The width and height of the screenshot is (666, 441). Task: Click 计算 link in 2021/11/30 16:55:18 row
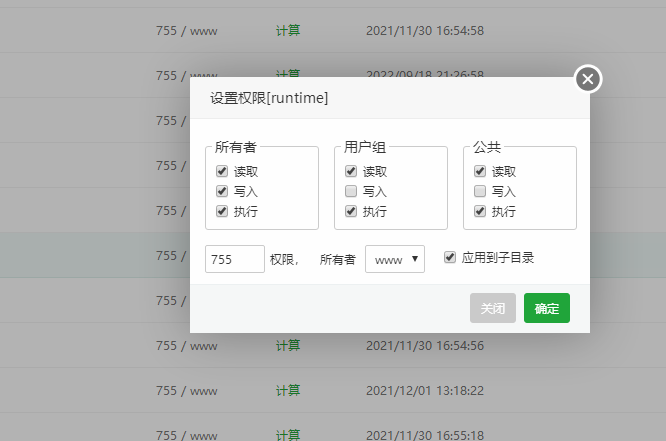pyautogui.click(x=288, y=434)
